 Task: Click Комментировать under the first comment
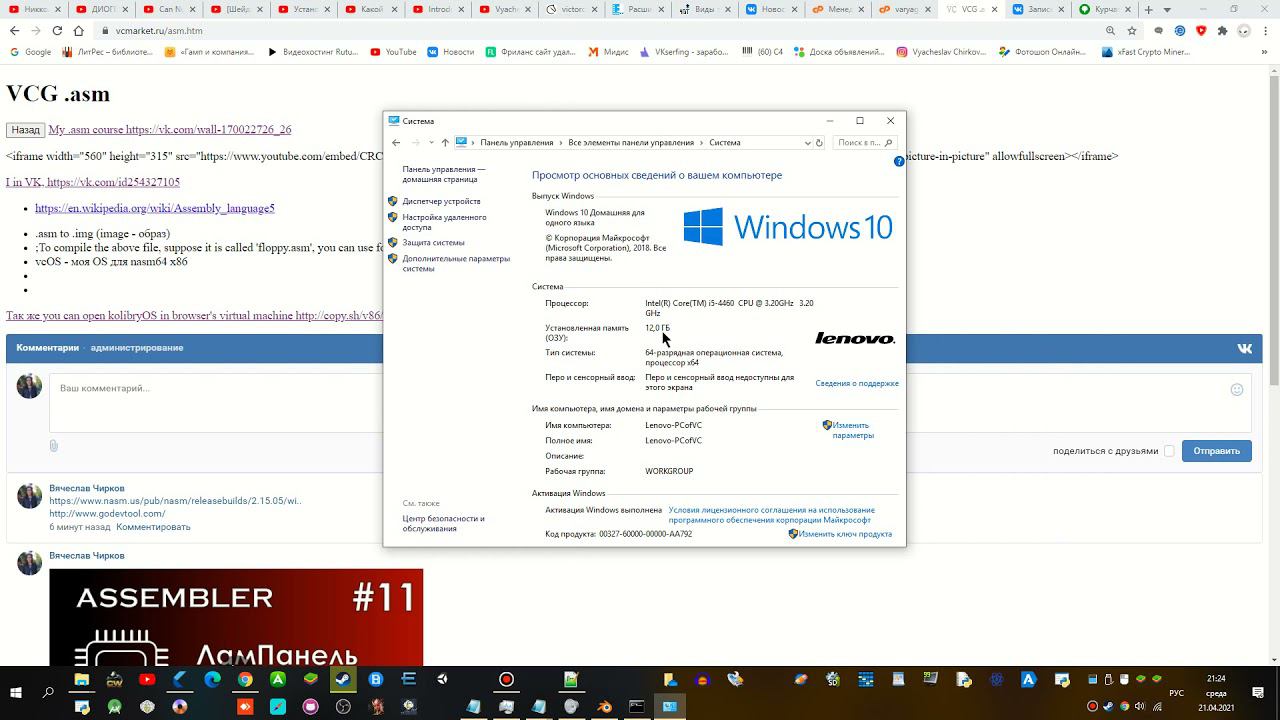[x=153, y=527]
